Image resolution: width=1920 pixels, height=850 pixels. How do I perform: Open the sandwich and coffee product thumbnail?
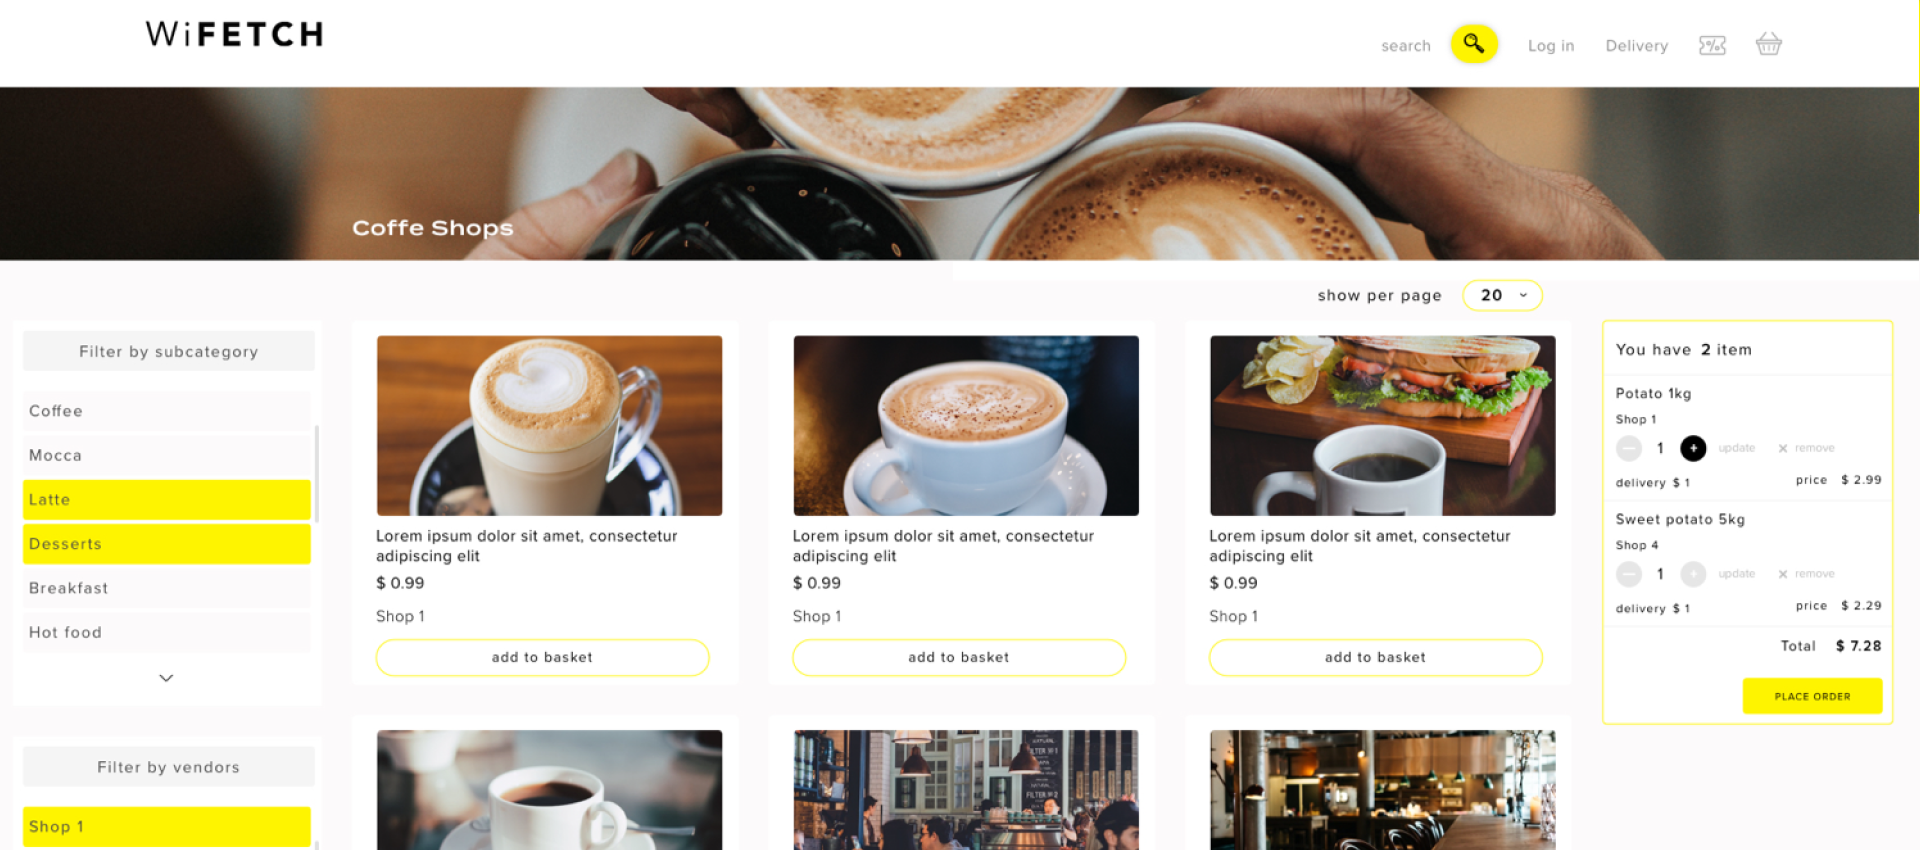point(1382,426)
